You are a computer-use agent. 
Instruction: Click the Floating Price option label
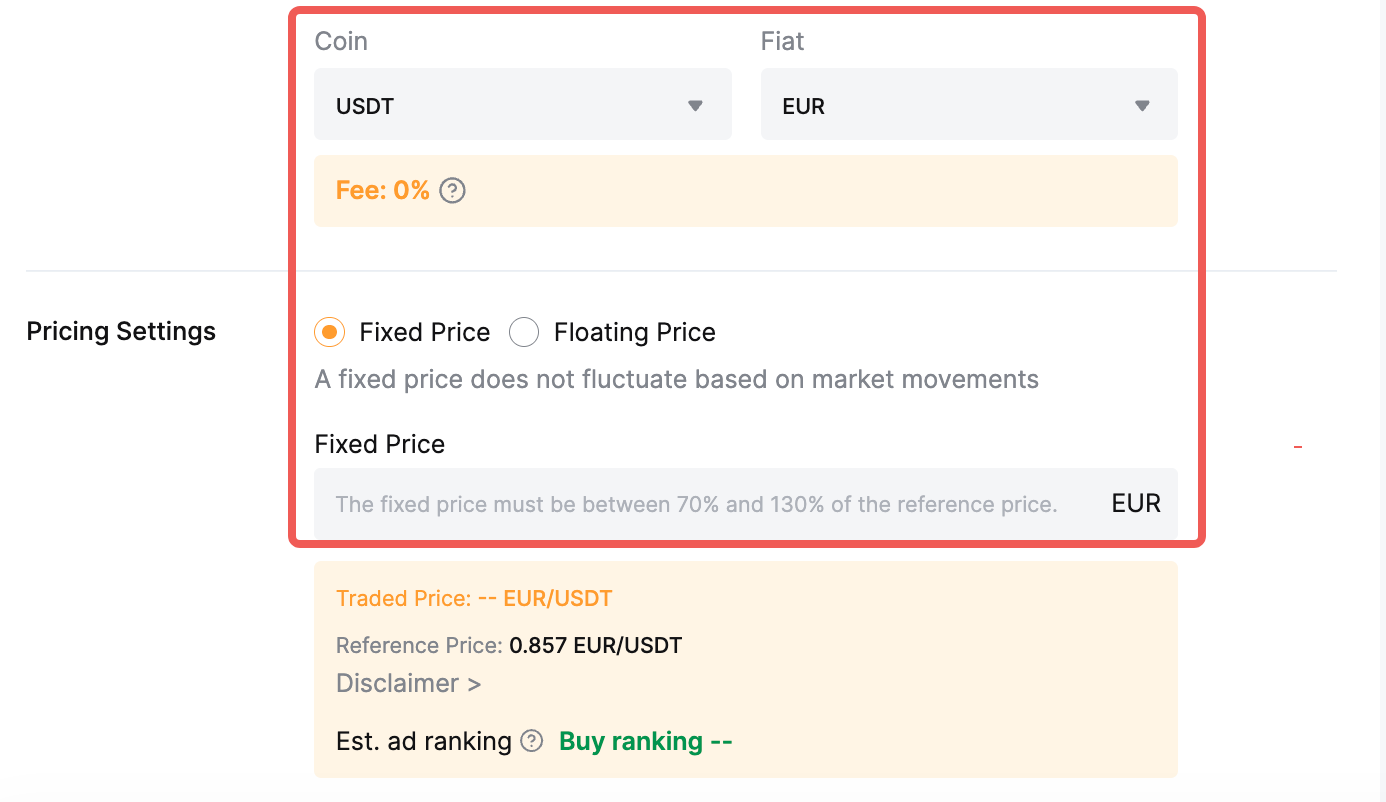click(x=634, y=332)
